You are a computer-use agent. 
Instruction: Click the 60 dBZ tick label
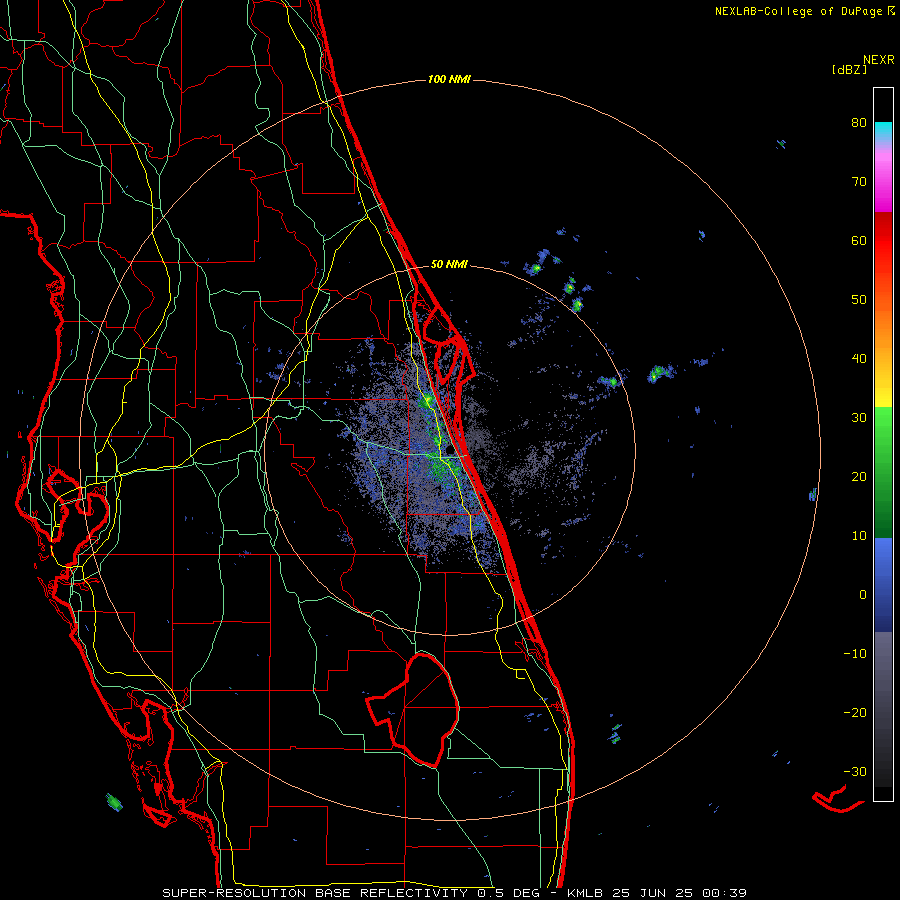coord(859,240)
